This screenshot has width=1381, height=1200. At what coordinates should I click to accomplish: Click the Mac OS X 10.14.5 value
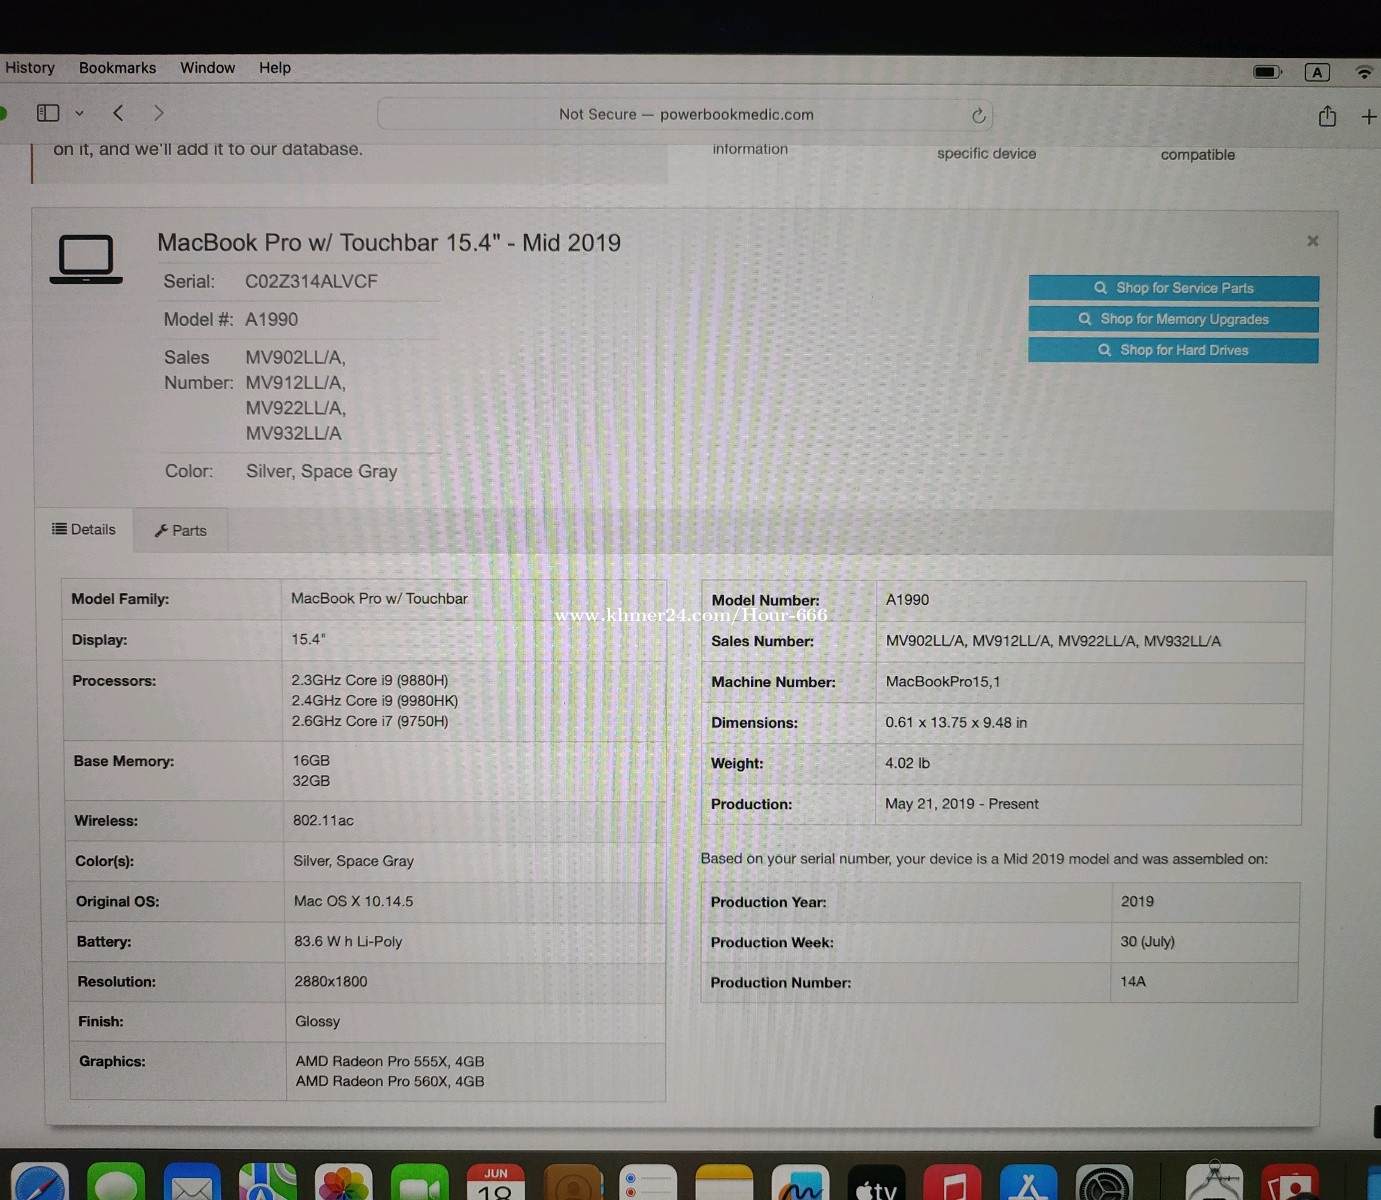point(353,902)
